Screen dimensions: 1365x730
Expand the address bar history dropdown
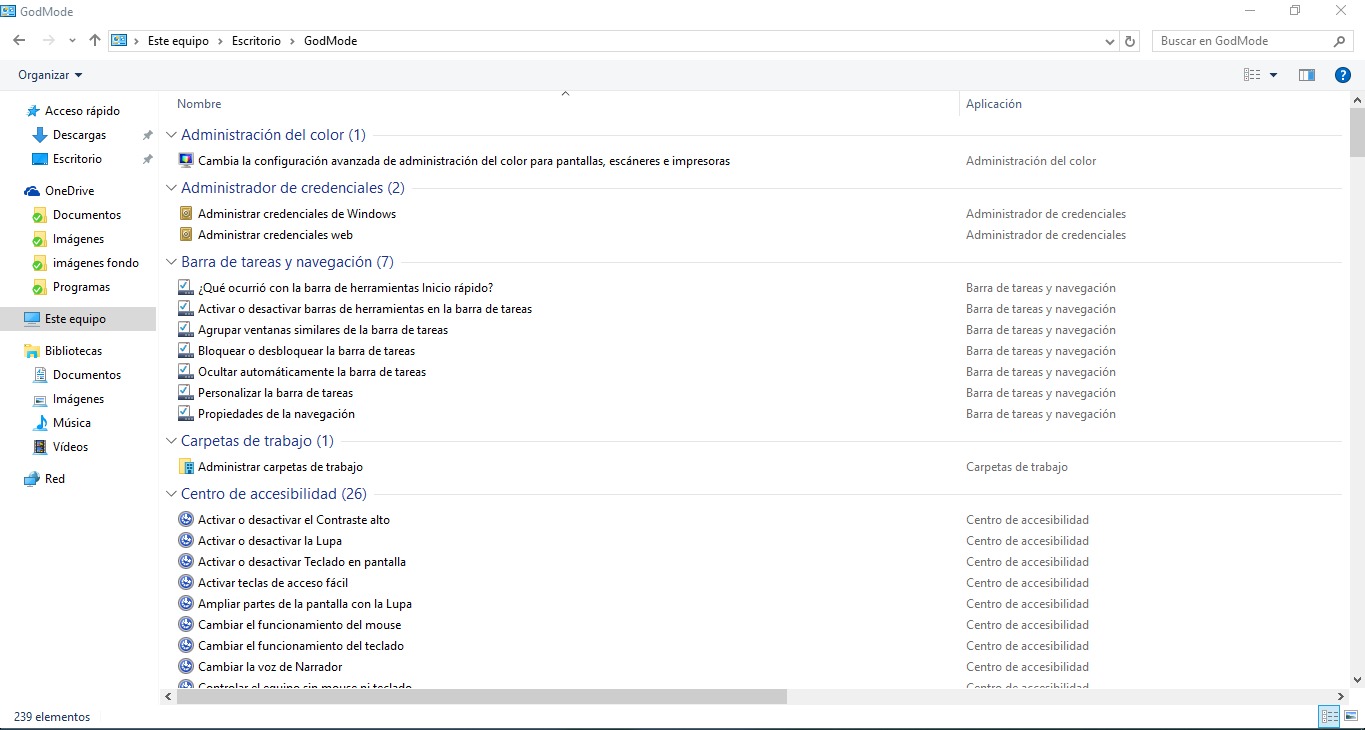(1110, 41)
